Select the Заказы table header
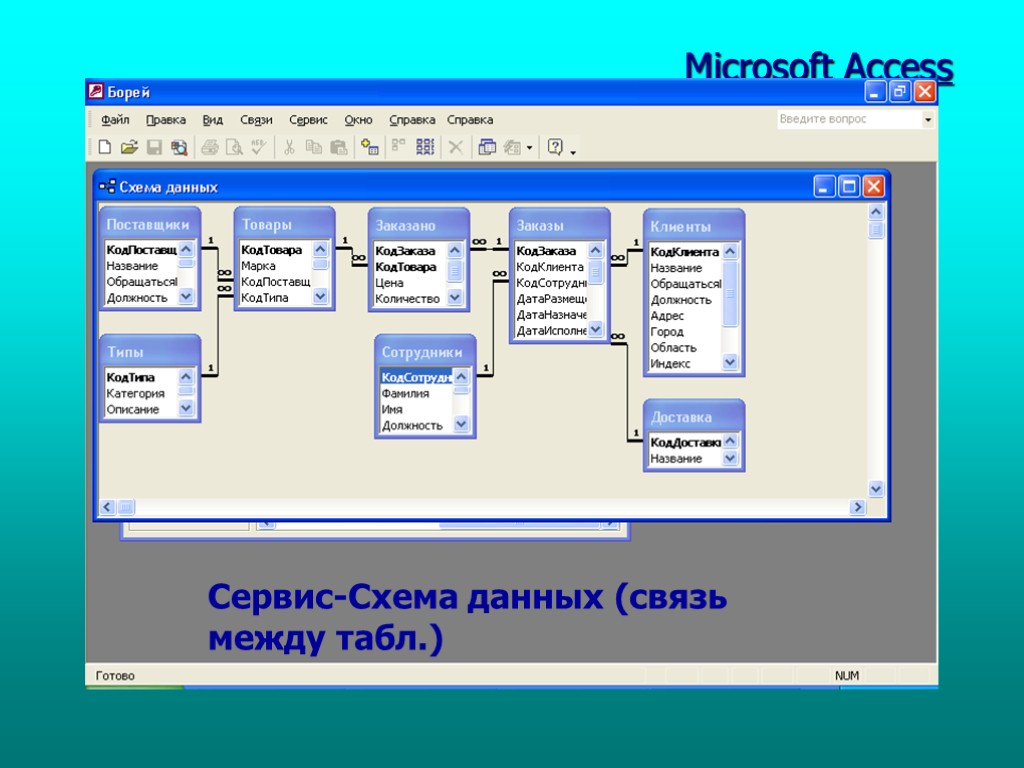1024x768 pixels. (560, 225)
